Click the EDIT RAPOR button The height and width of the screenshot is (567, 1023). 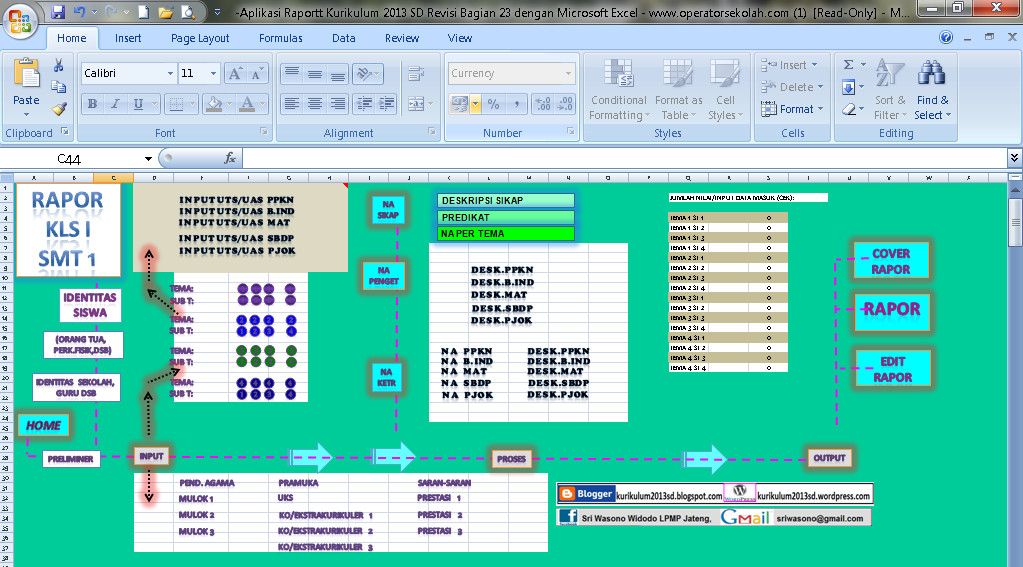[893, 369]
